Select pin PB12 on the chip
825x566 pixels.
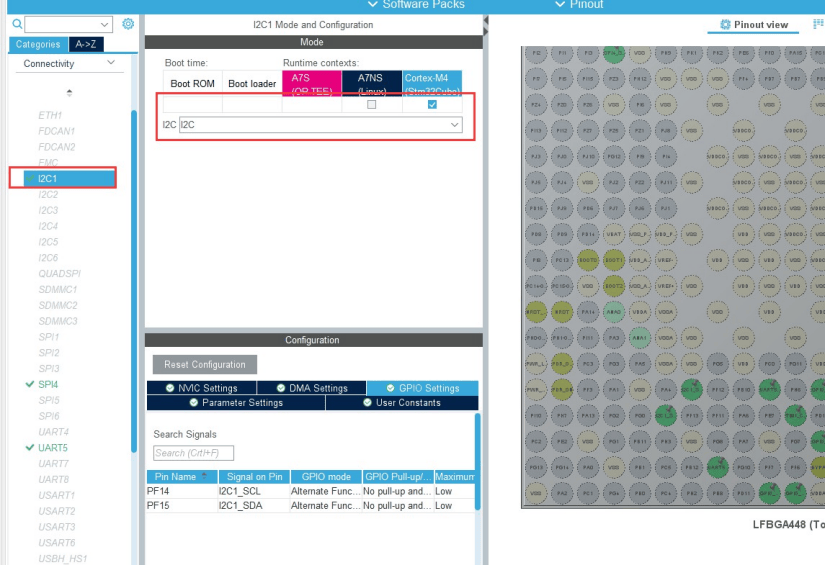tap(691, 467)
